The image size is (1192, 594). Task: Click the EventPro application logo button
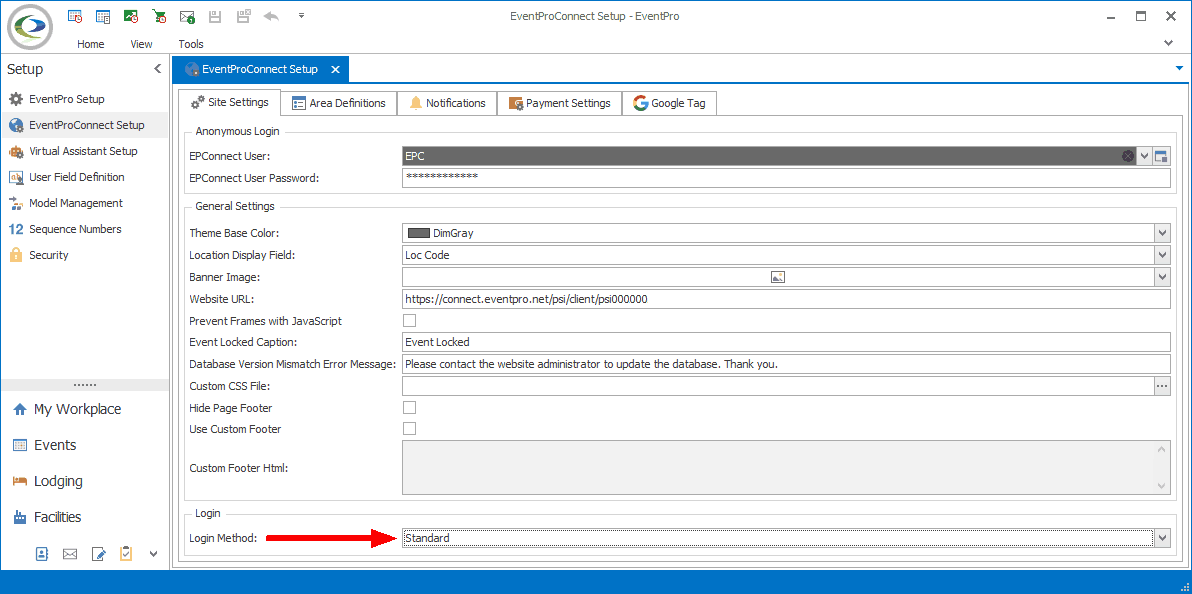tap(30, 27)
